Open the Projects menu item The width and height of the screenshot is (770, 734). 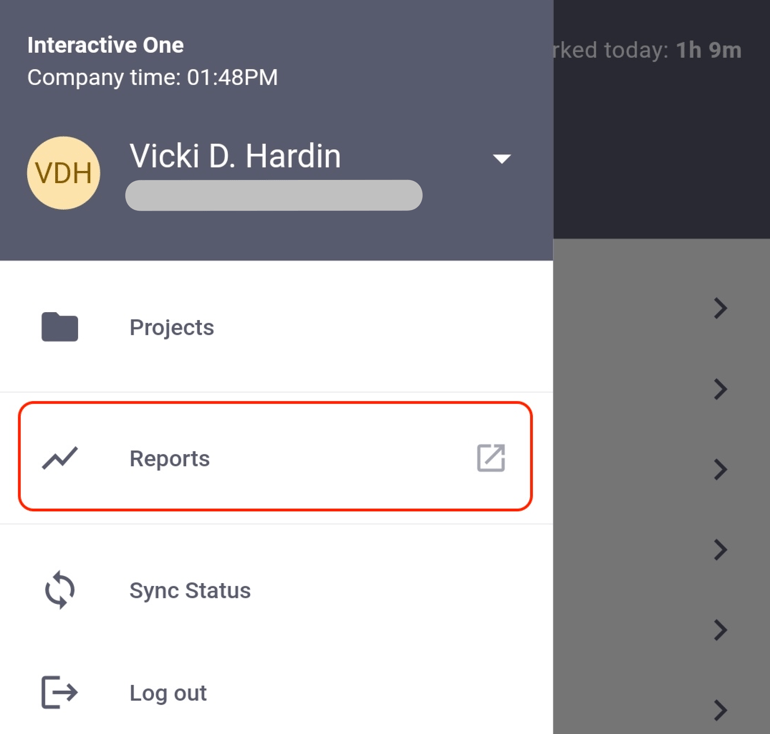(171, 328)
